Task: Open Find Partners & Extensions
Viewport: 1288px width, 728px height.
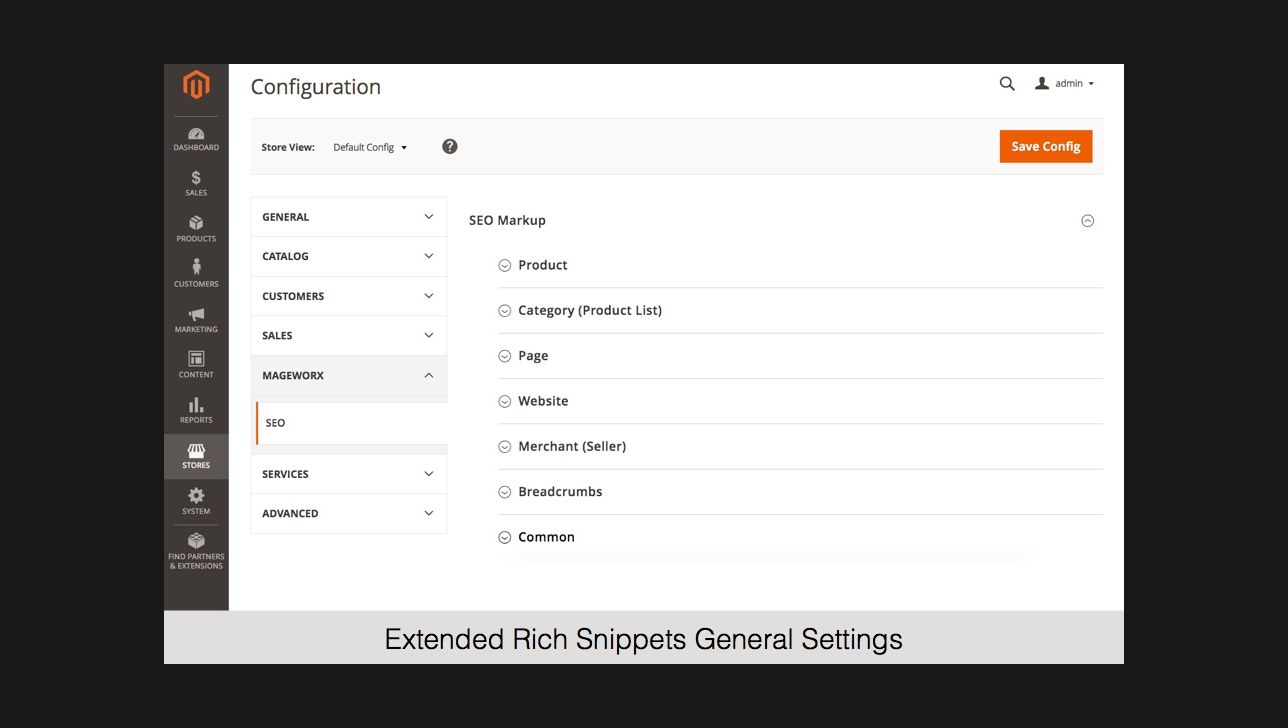Action: [x=196, y=551]
